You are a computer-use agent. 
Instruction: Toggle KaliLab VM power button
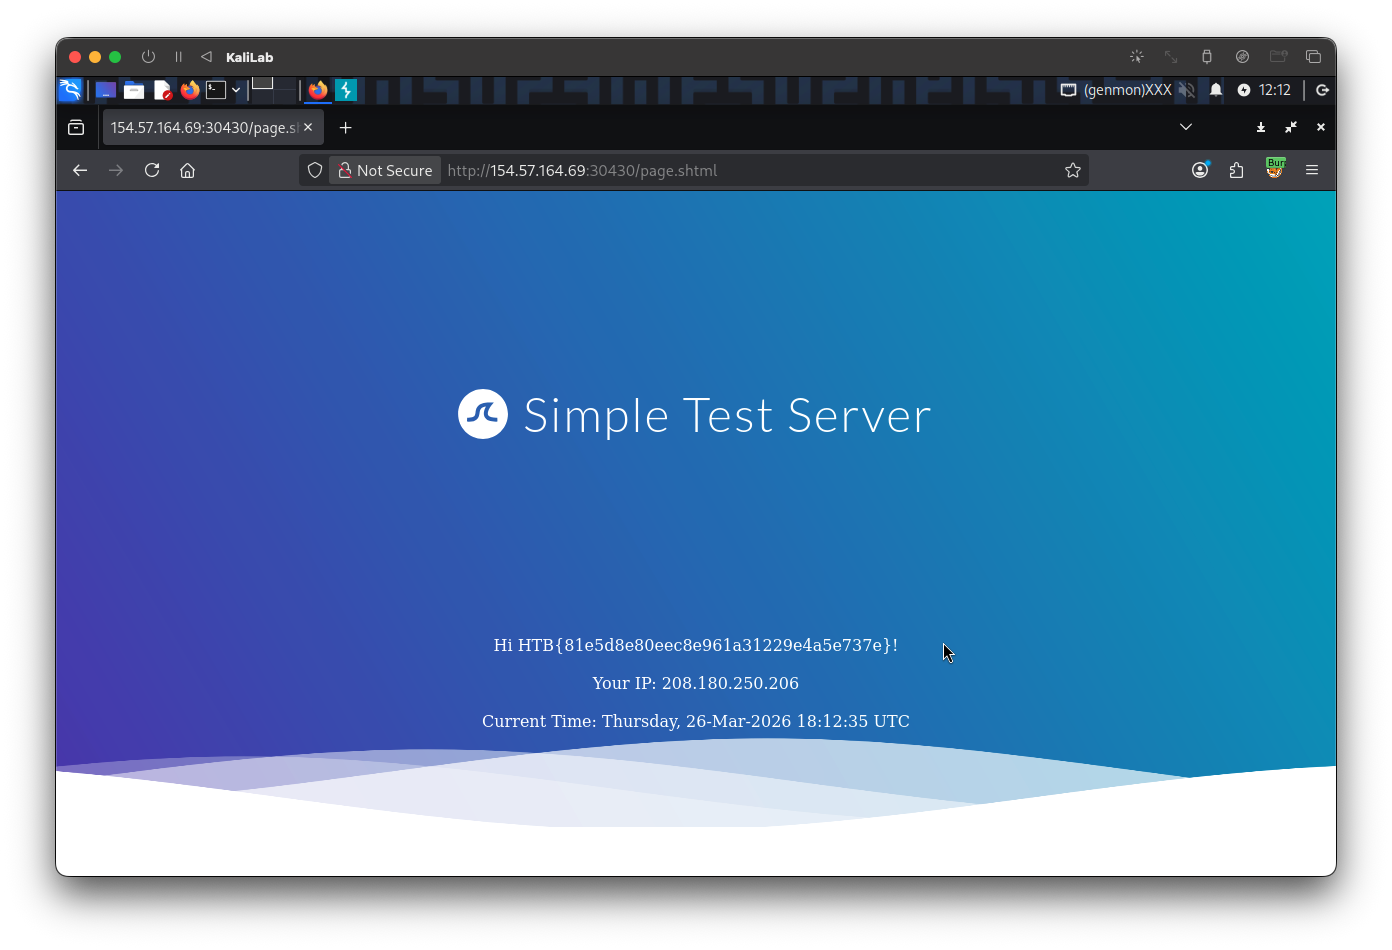point(149,57)
